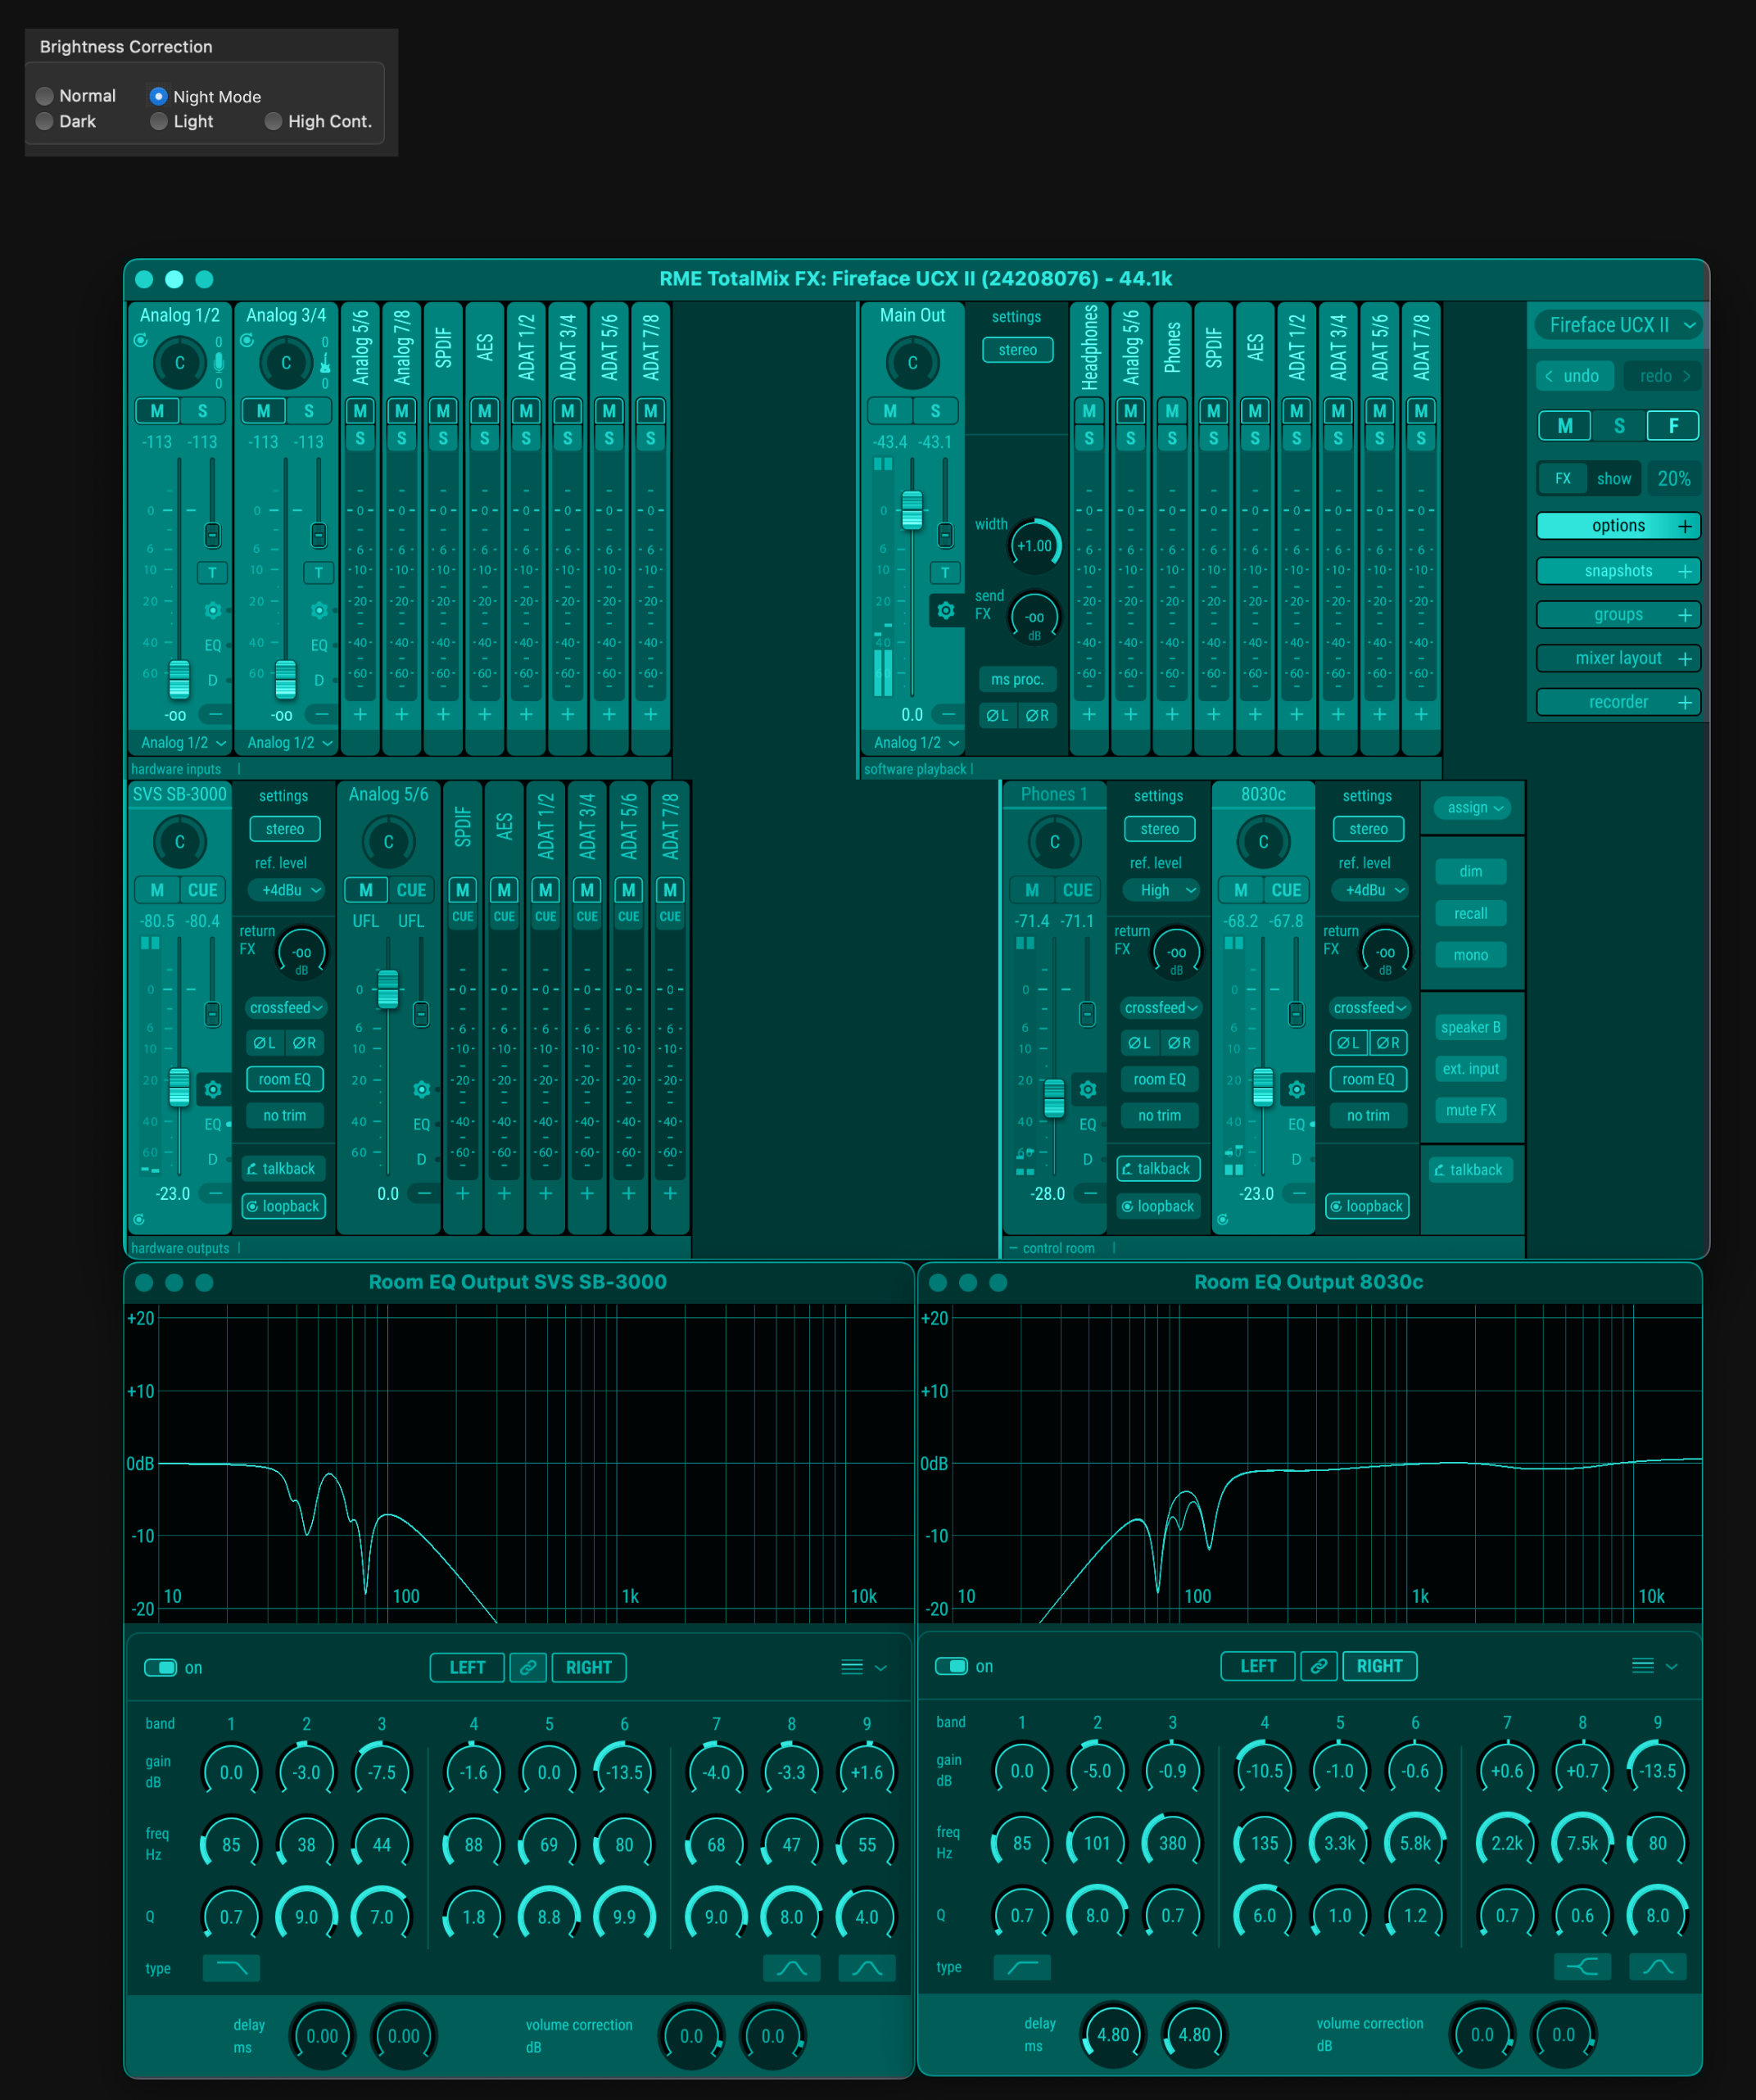Image resolution: width=1756 pixels, height=2100 pixels.
Task: Toggle Room EQ on switch for 8030c
Action: click(x=951, y=1666)
